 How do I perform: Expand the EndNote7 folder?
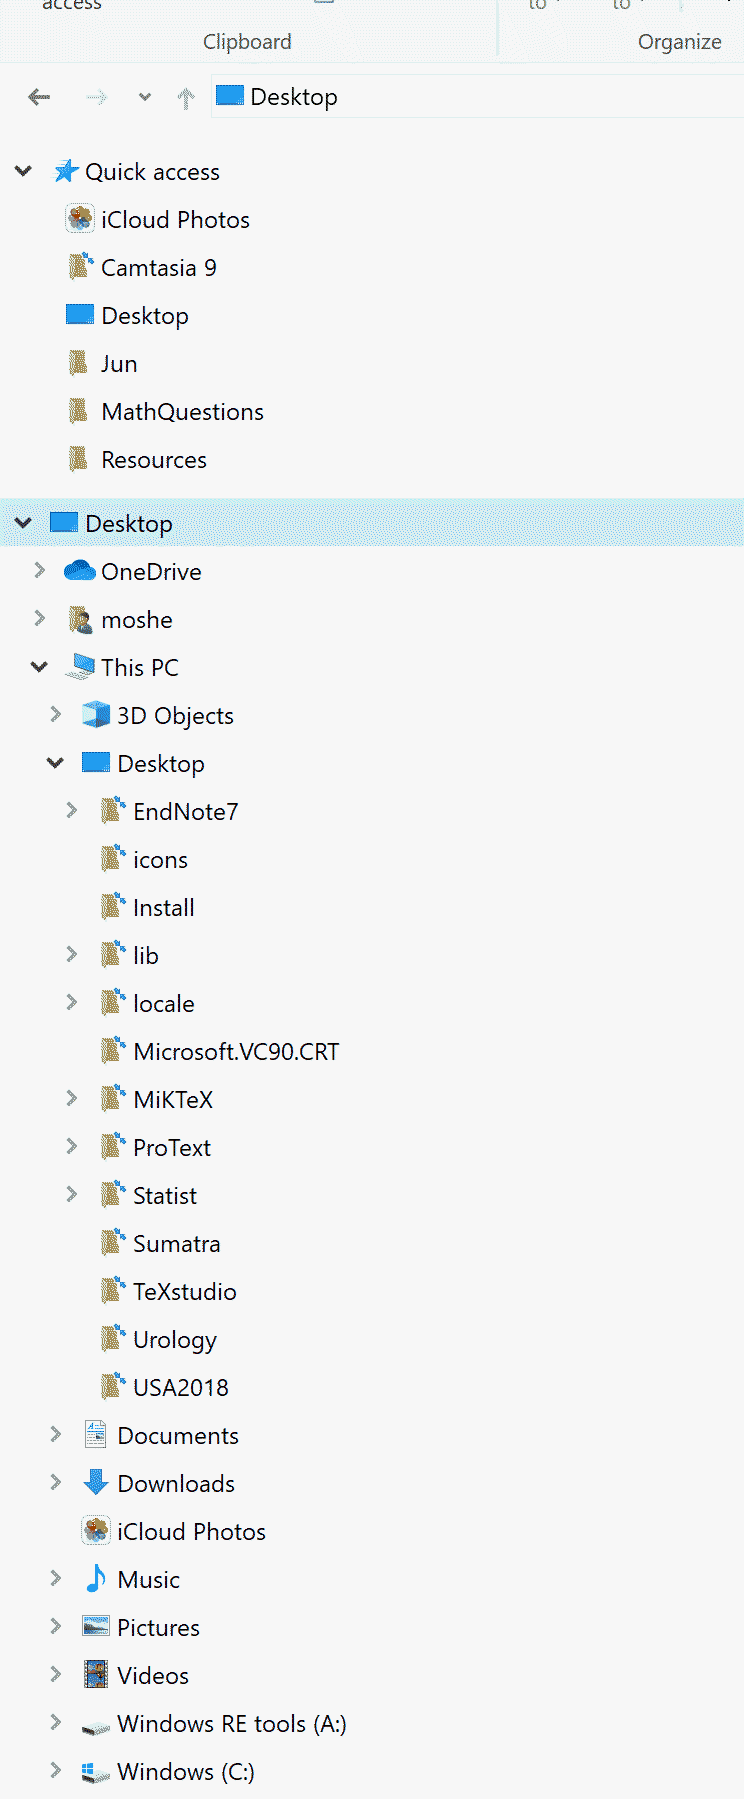(72, 810)
